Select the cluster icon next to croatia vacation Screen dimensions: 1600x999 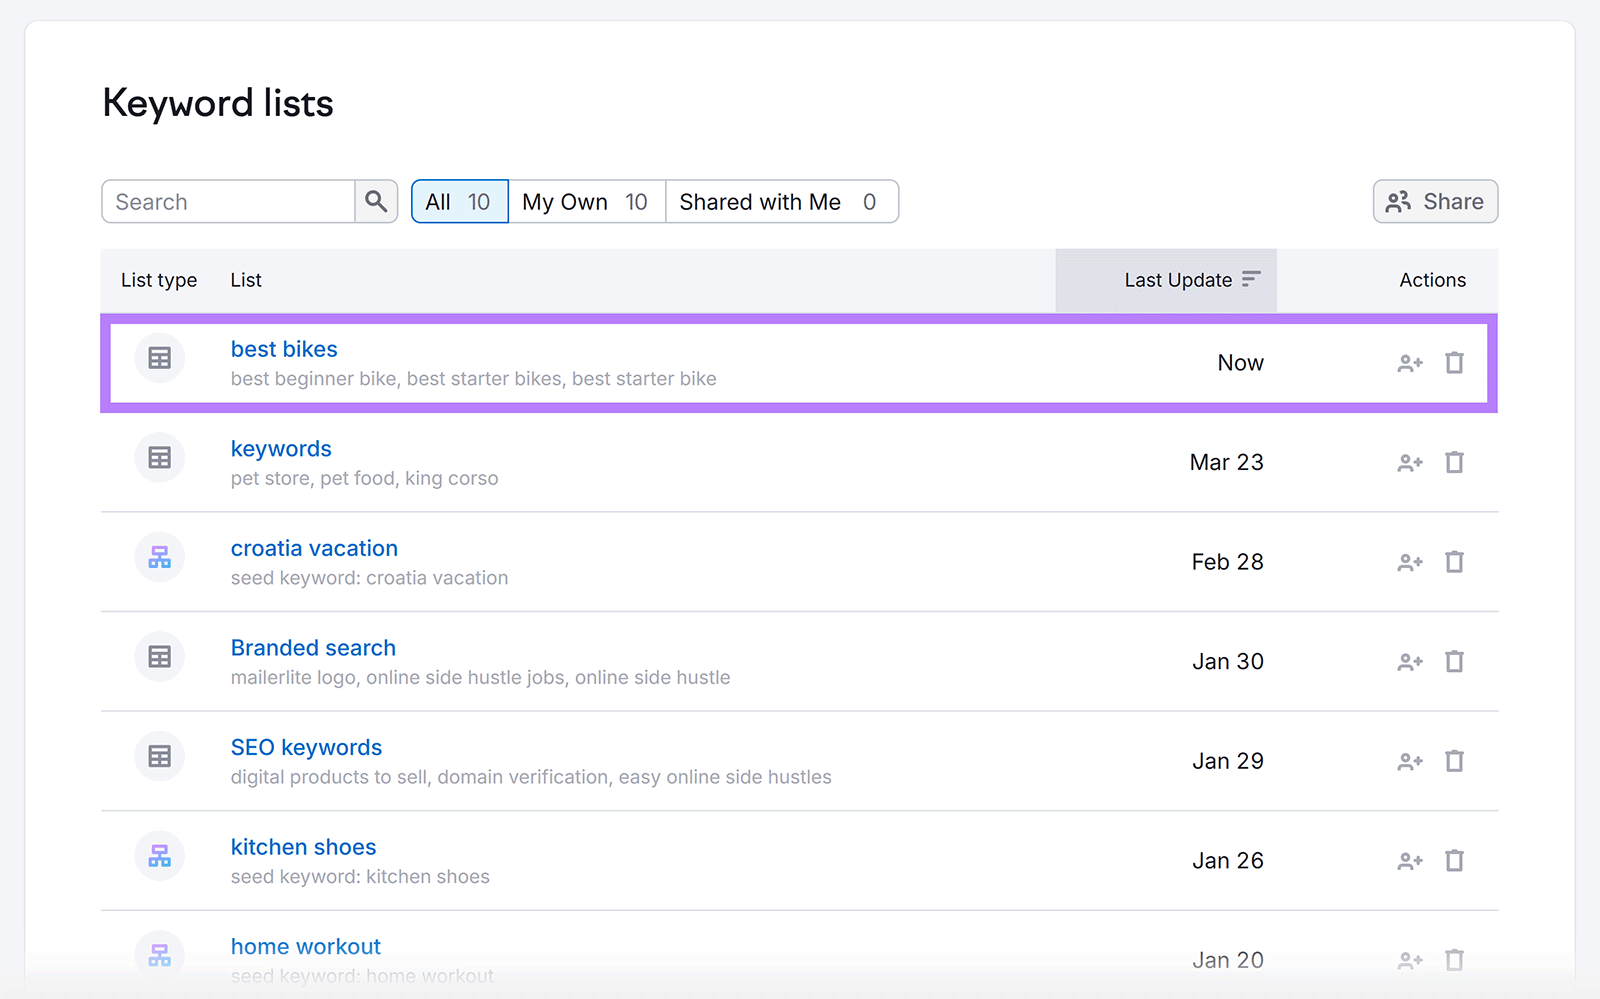click(159, 557)
